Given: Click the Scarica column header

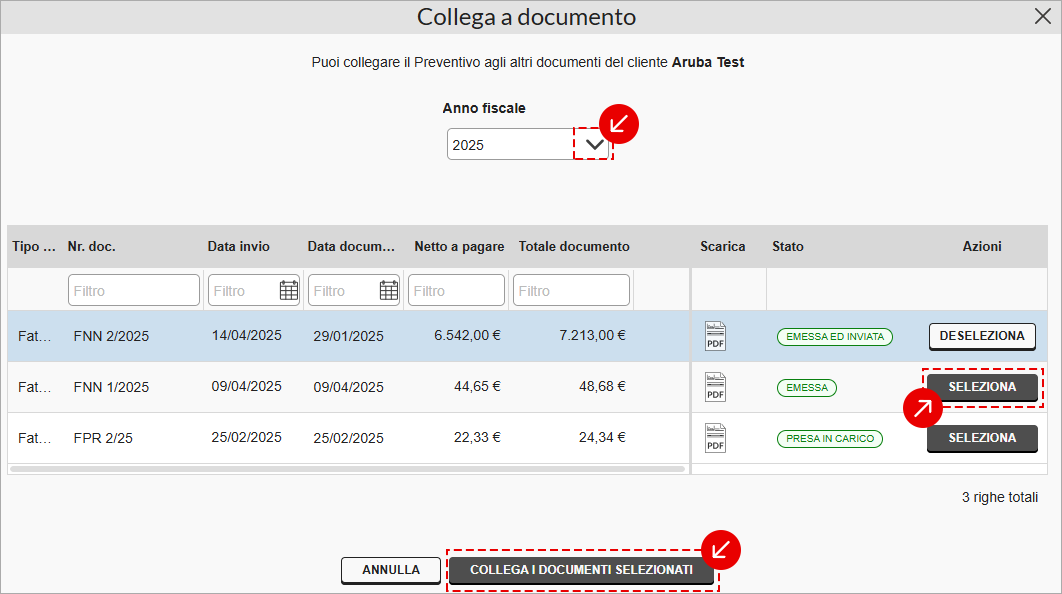Looking at the screenshot, I should (x=723, y=247).
